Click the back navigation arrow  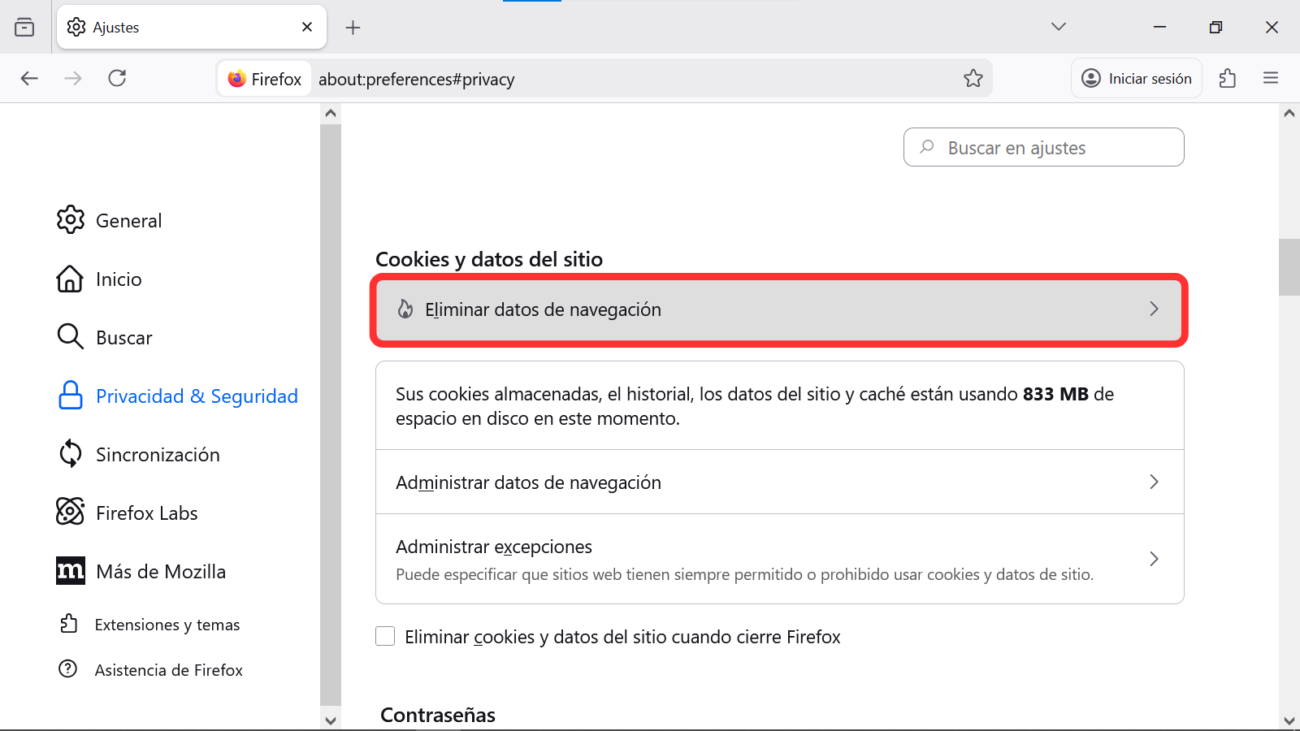29,79
